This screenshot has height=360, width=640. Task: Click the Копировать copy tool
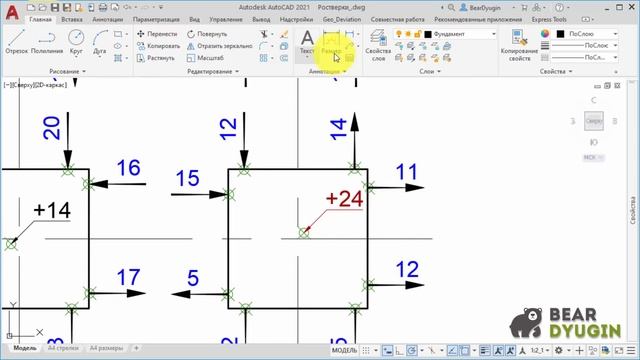coord(158,46)
